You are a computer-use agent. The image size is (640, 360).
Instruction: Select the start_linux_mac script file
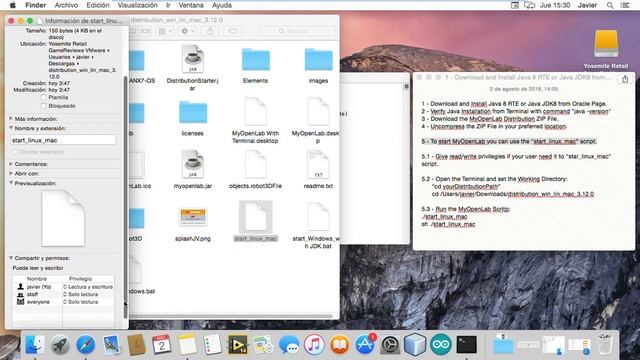click(256, 217)
